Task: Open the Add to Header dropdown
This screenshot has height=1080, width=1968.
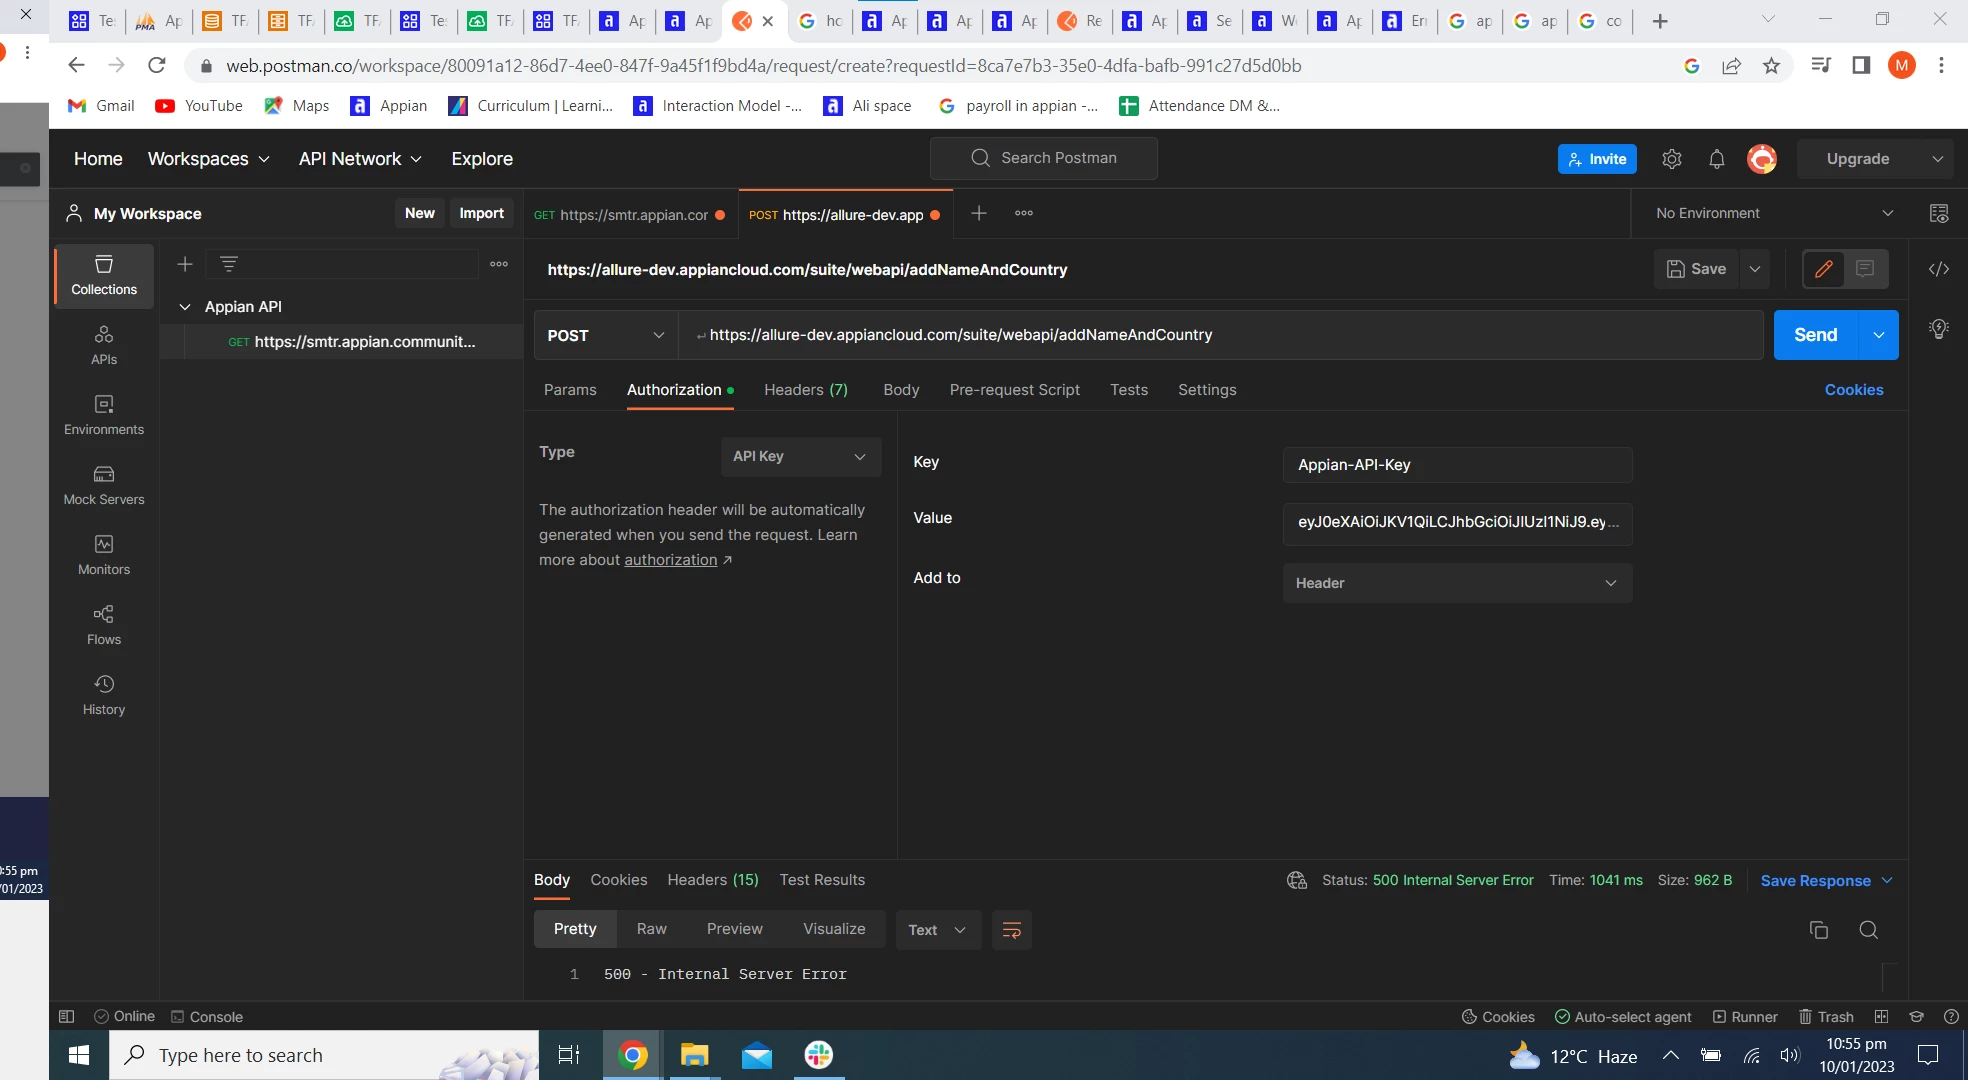Action: pyautogui.click(x=1457, y=583)
